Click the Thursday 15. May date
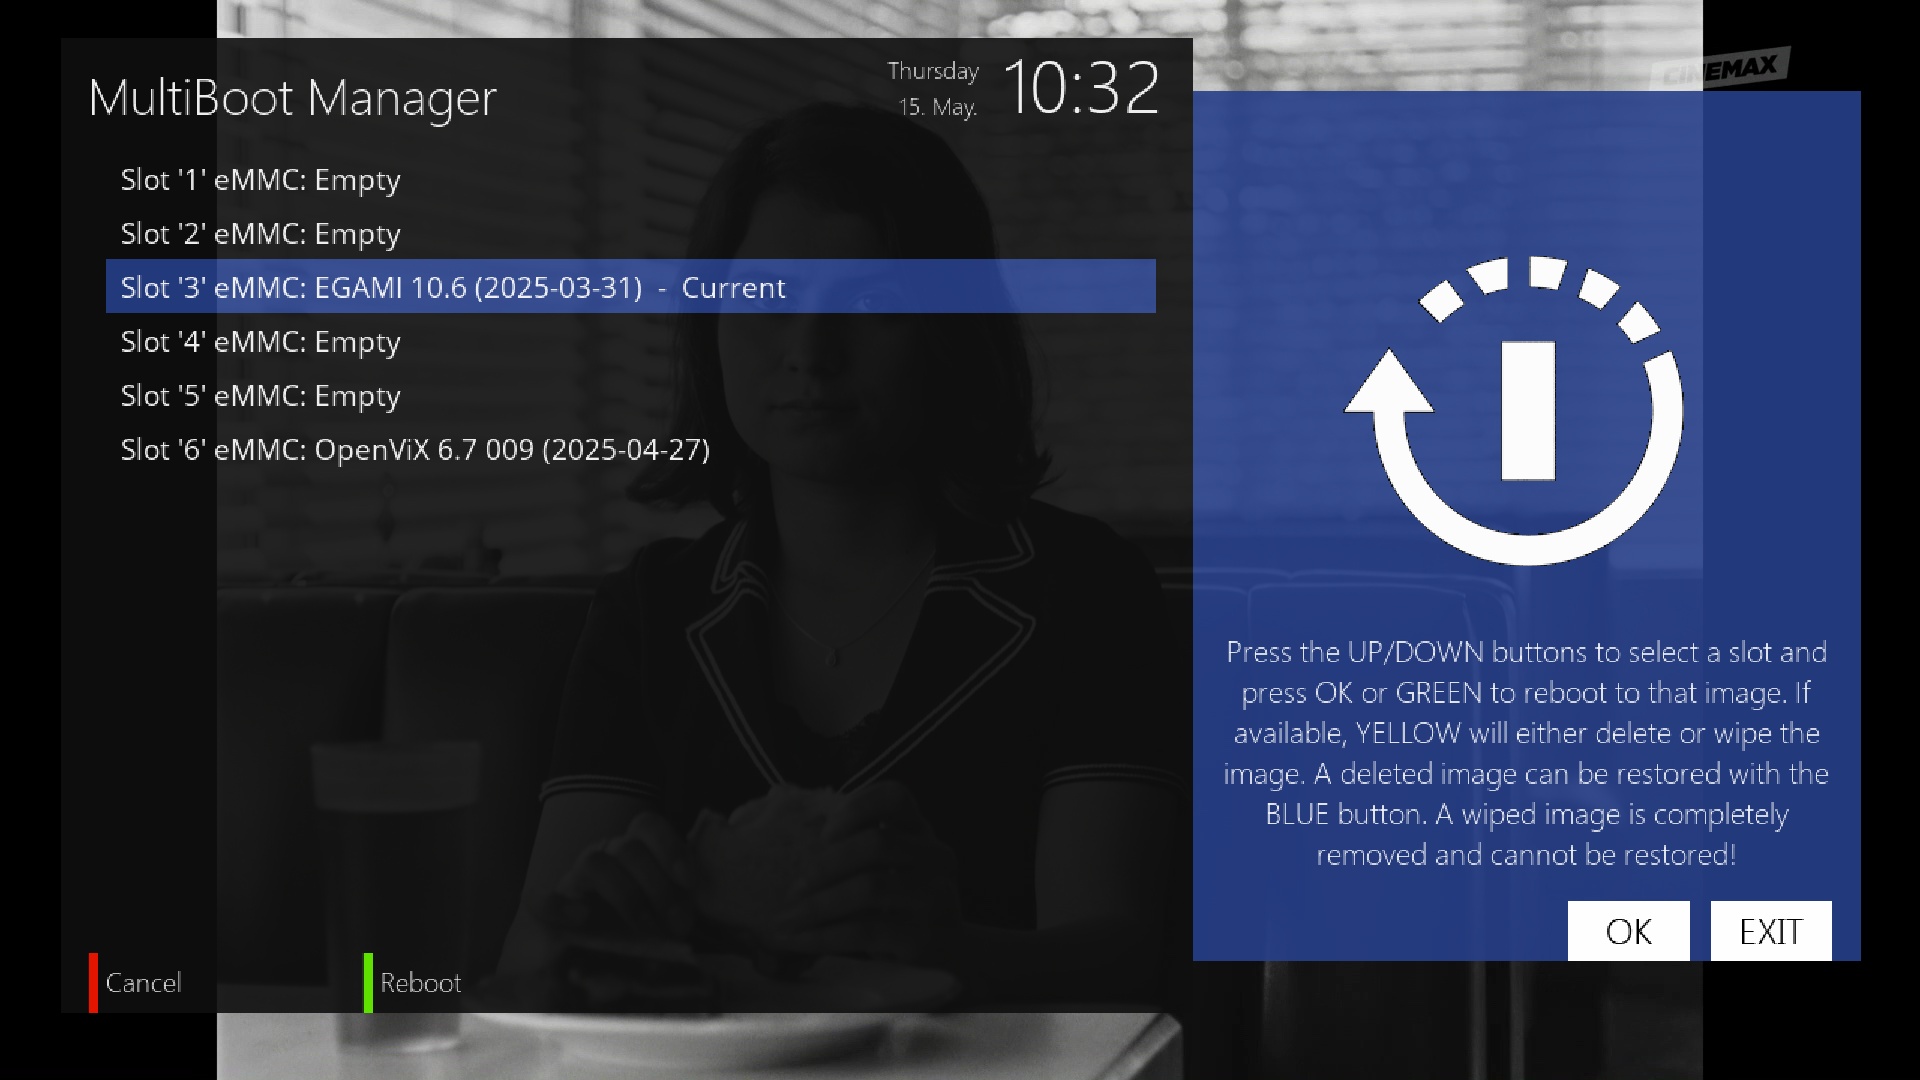 coord(935,88)
